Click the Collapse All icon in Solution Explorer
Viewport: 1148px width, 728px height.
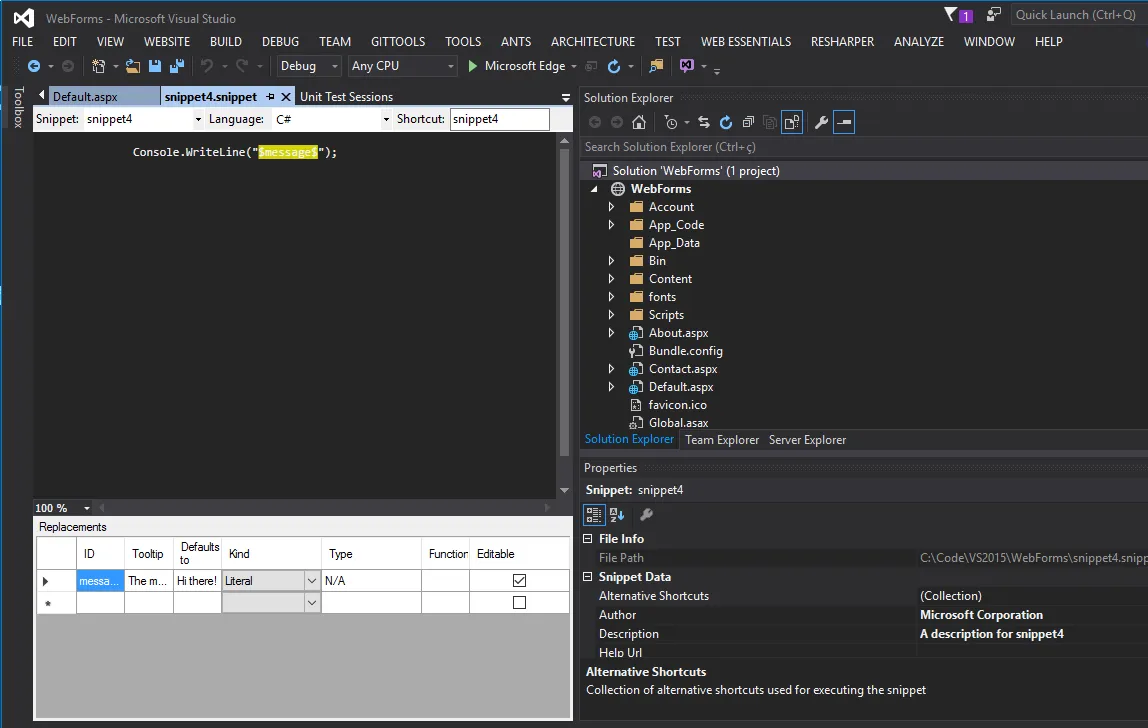tap(748, 122)
